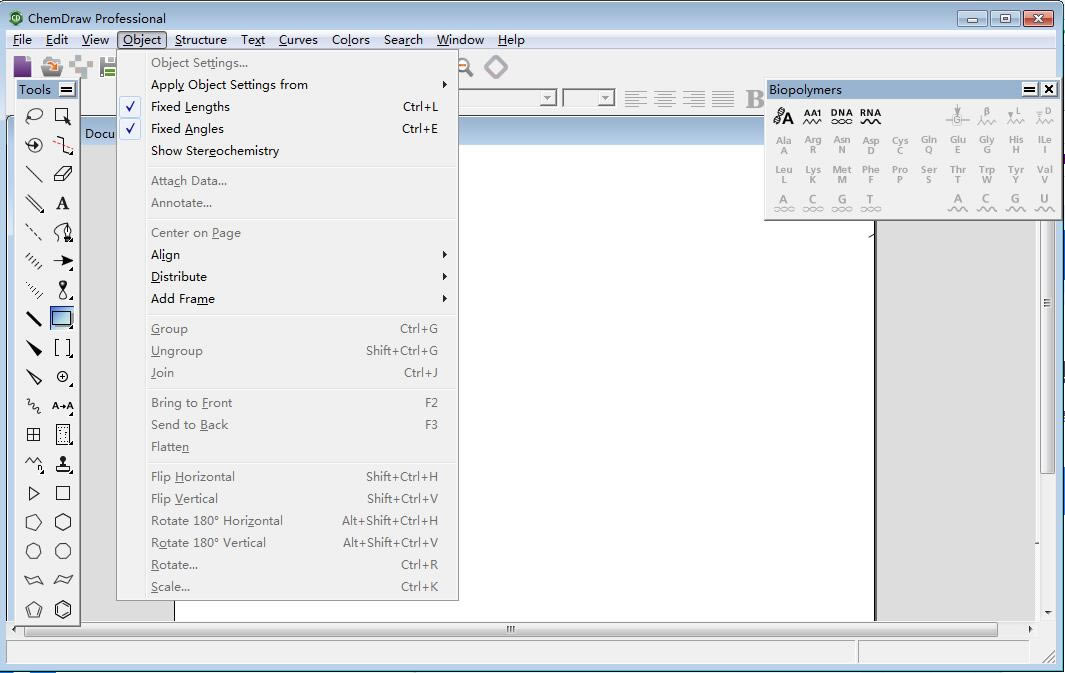Choose the Text tool (A icon)
Image resolution: width=1065 pixels, height=673 pixels.
63,203
